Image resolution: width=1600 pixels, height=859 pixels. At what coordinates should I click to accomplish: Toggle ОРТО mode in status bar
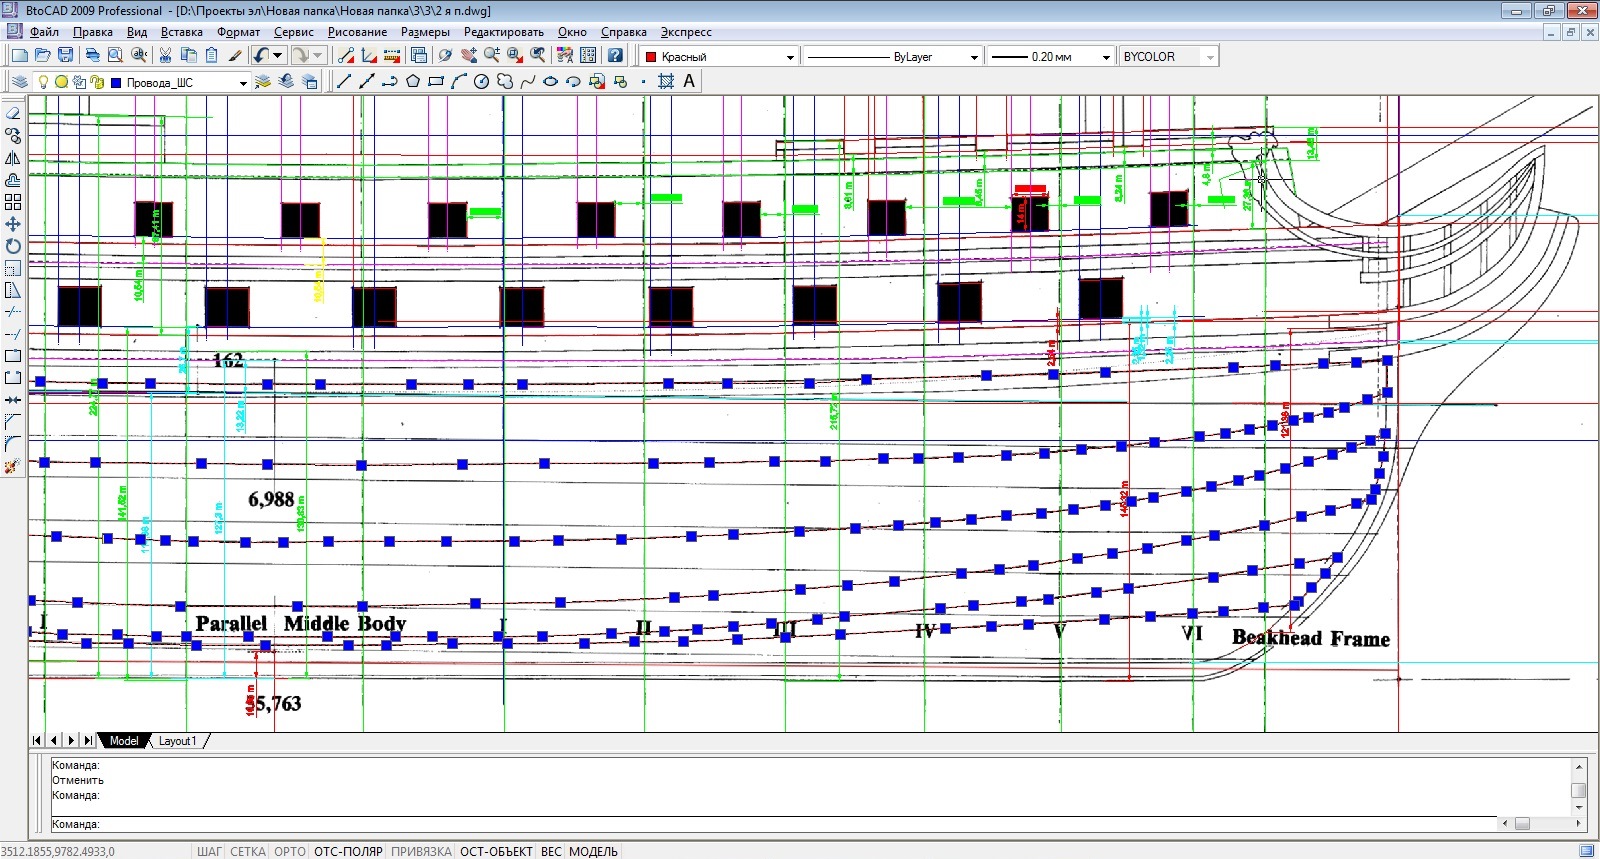[290, 851]
